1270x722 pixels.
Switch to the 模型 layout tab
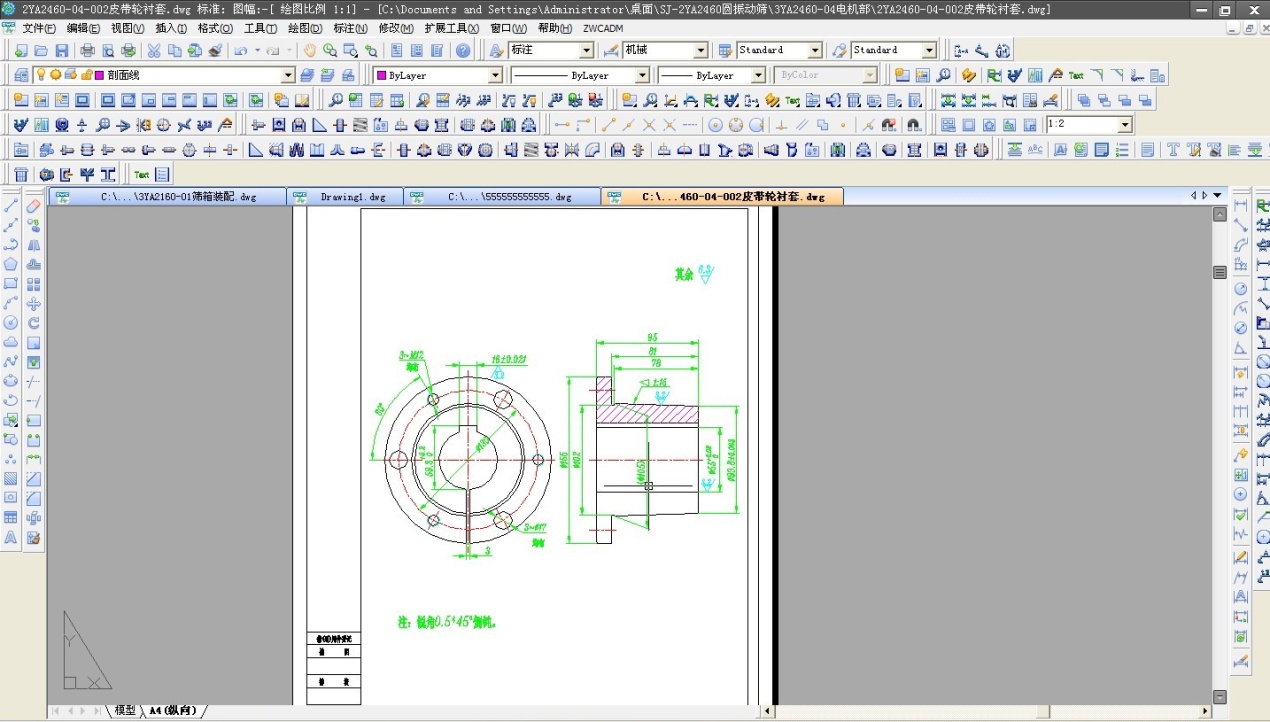point(125,710)
